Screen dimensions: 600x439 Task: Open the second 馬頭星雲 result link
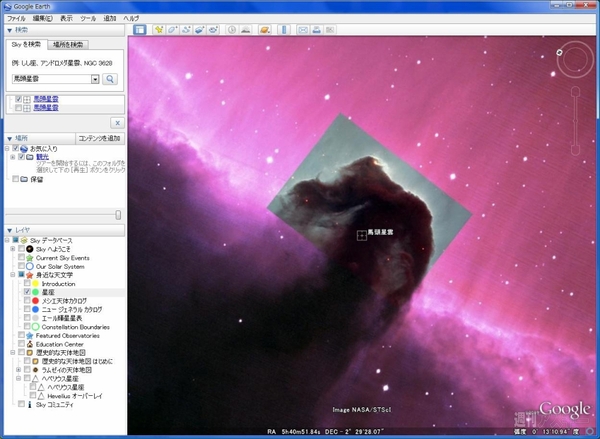tap(46, 108)
